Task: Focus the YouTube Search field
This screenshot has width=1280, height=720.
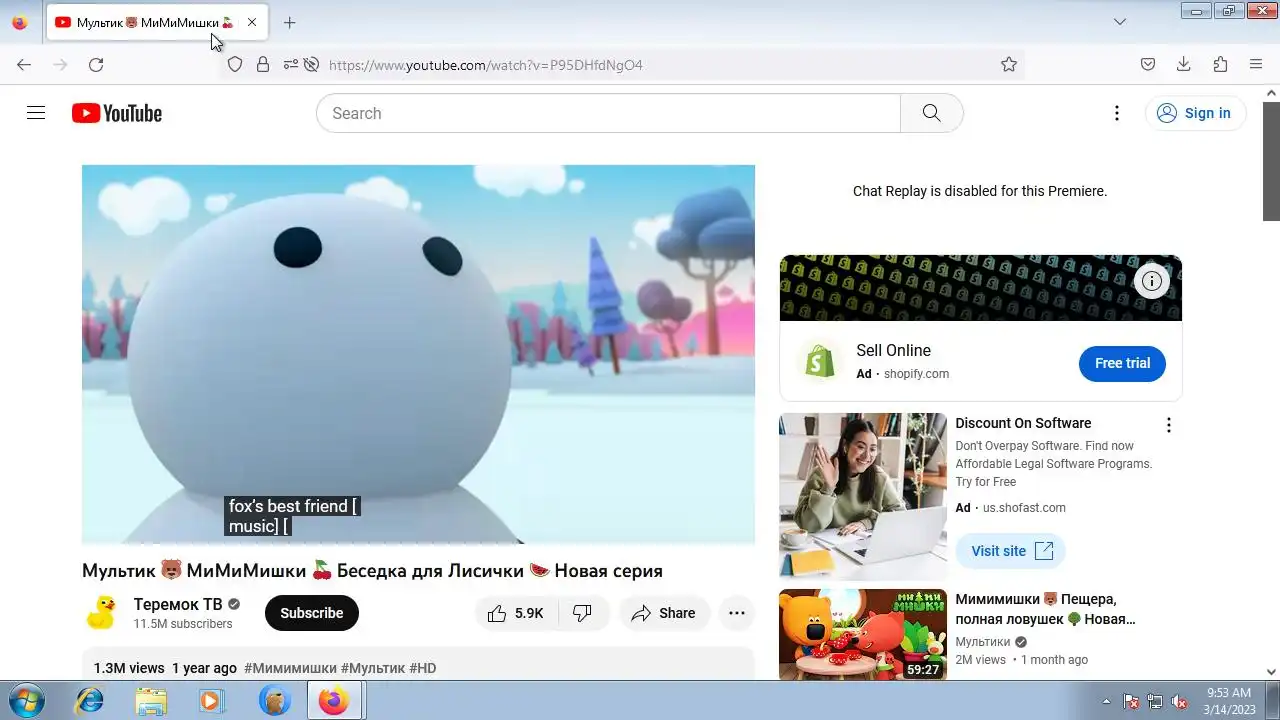Action: (x=608, y=113)
